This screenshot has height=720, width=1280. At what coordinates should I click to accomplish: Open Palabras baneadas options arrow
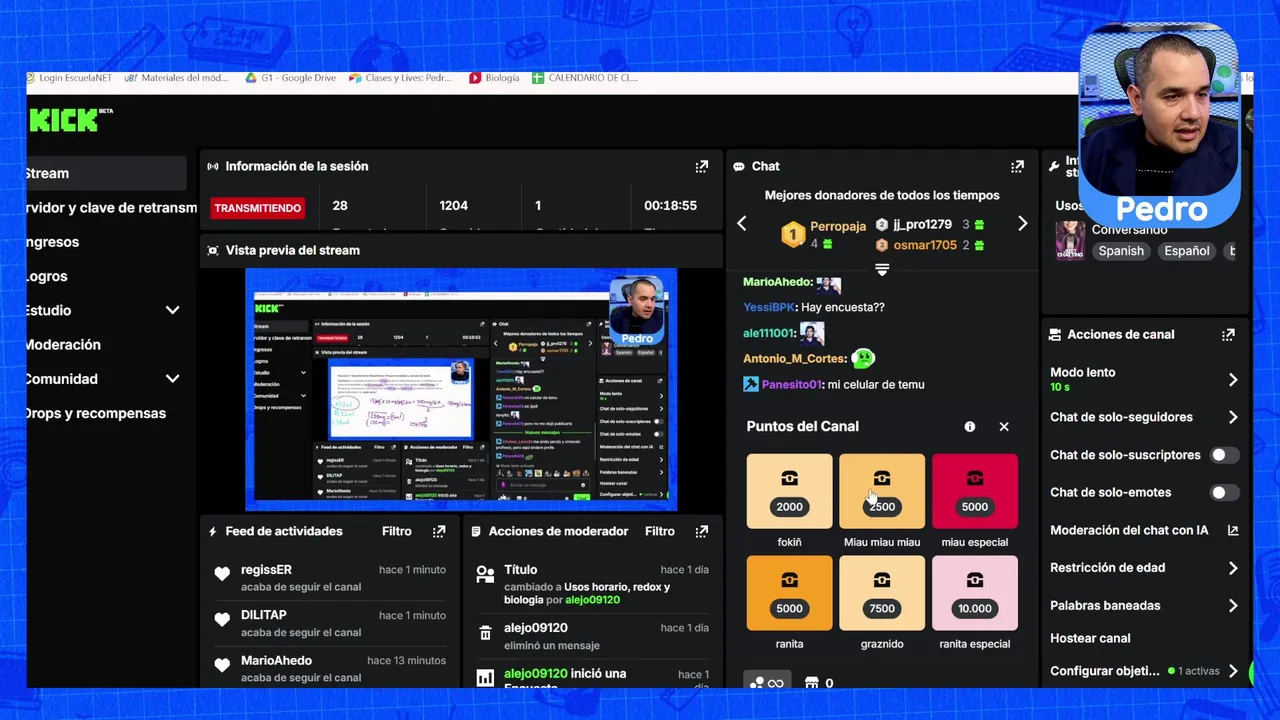pyautogui.click(x=1232, y=606)
